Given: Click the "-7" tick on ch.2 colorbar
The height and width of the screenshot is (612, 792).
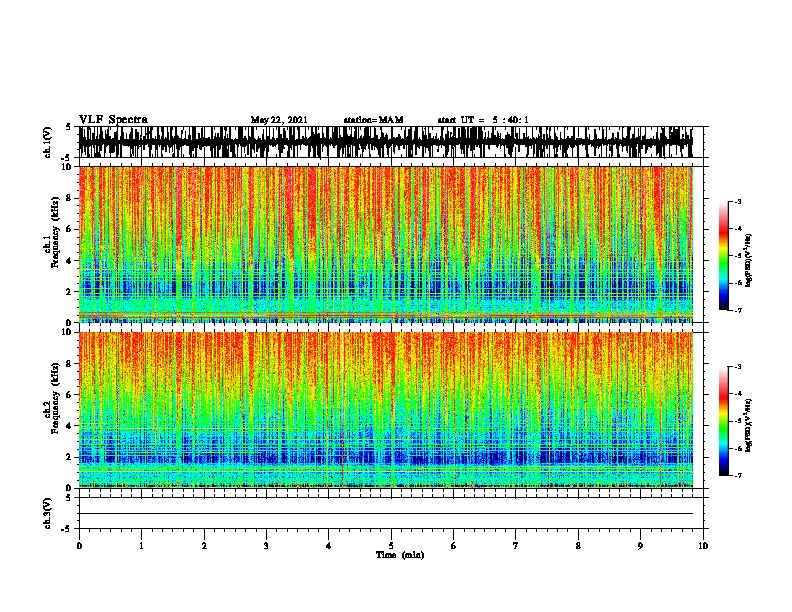Looking at the screenshot, I should tap(738, 476).
